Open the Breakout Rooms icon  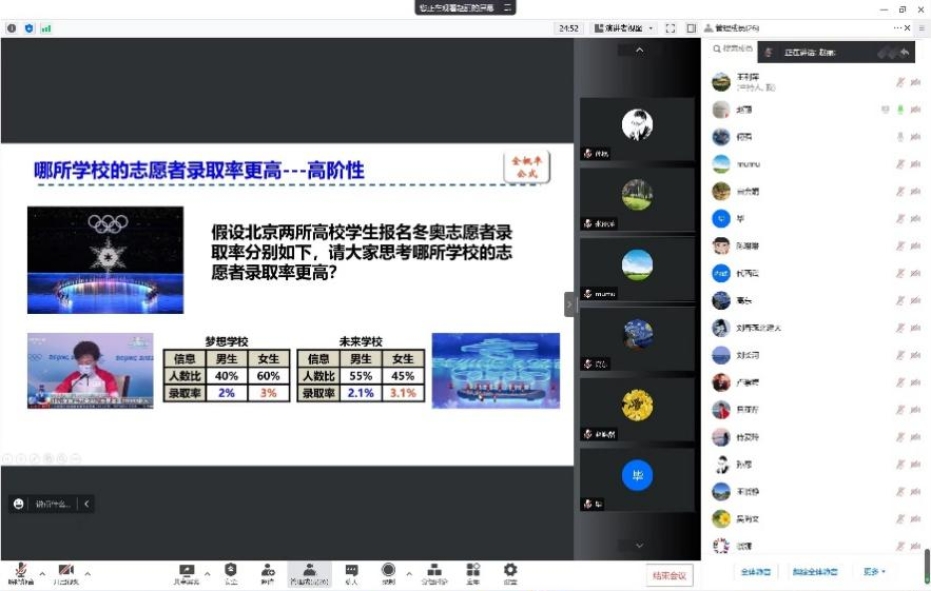[x=434, y=572]
